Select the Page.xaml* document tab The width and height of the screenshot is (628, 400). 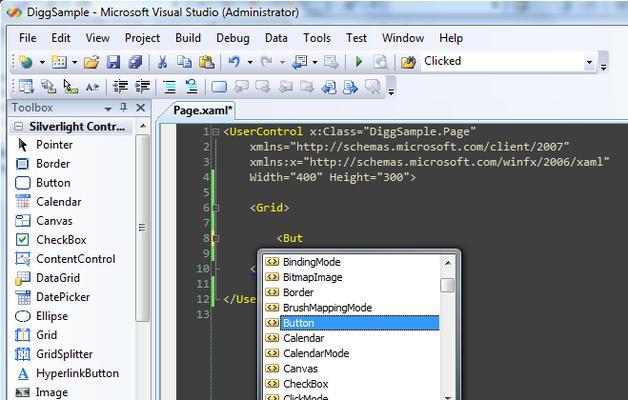(202, 111)
